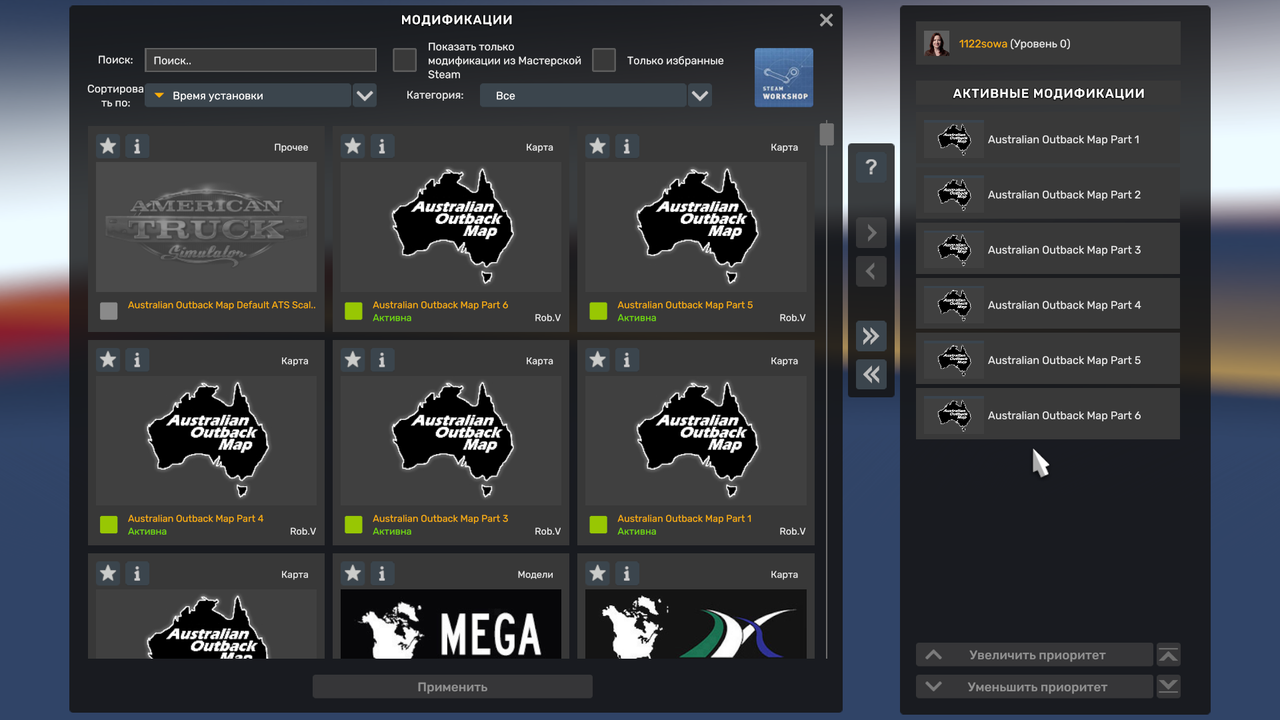Image resolution: width=1280 pixels, height=720 pixels.
Task: Click the Australian Outback Map Part 4 title
Action: coord(196,518)
